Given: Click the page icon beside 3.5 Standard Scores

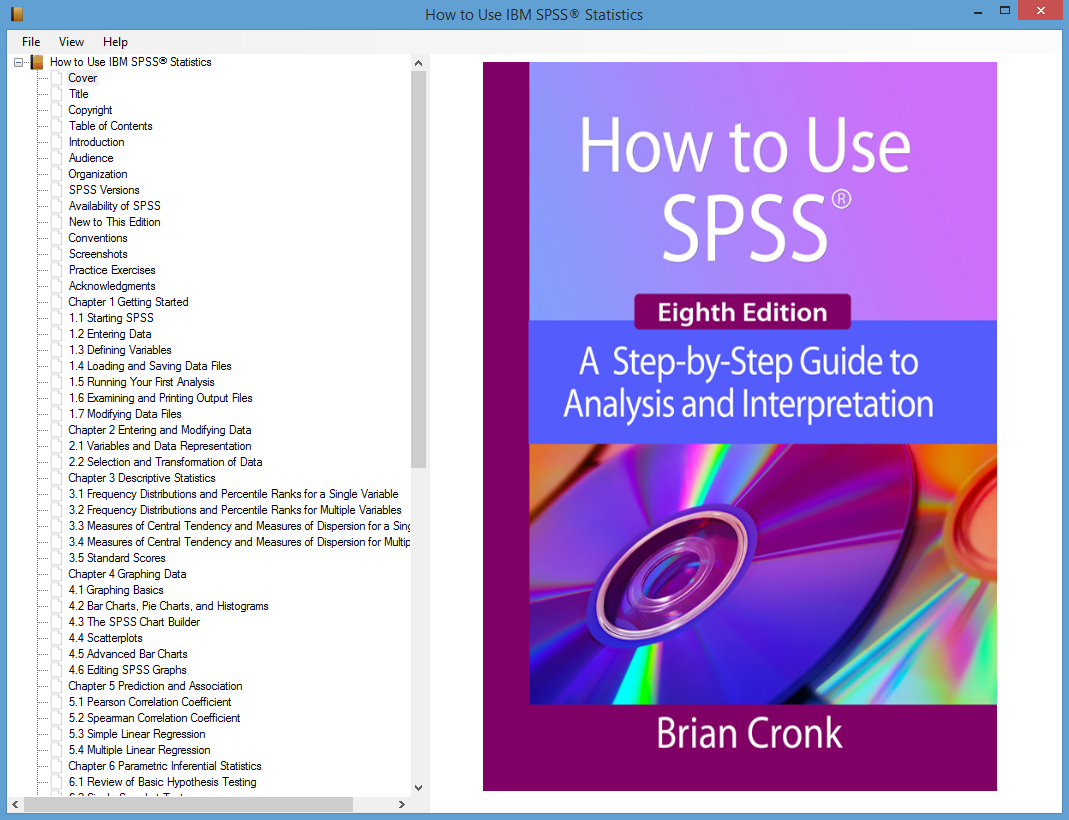Looking at the screenshot, I should 57,558.
